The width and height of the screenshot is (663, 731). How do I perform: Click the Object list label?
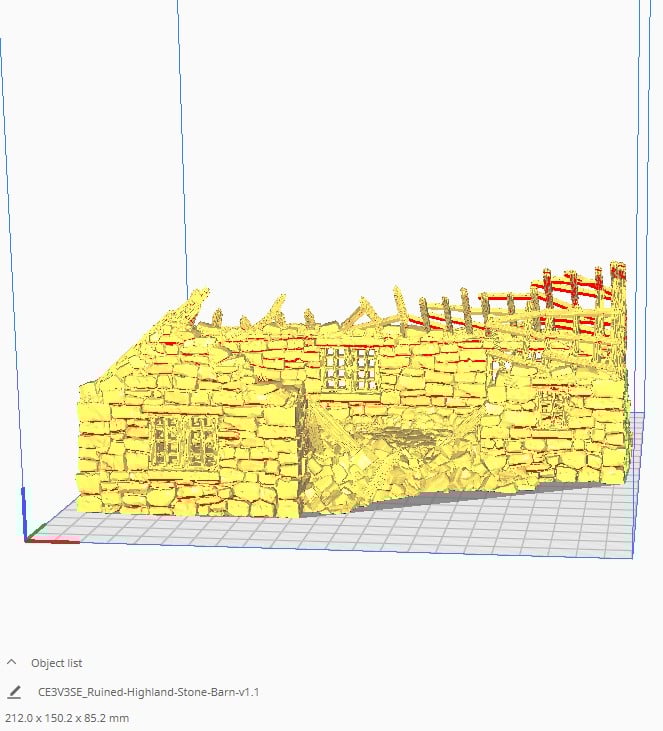(56, 663)
